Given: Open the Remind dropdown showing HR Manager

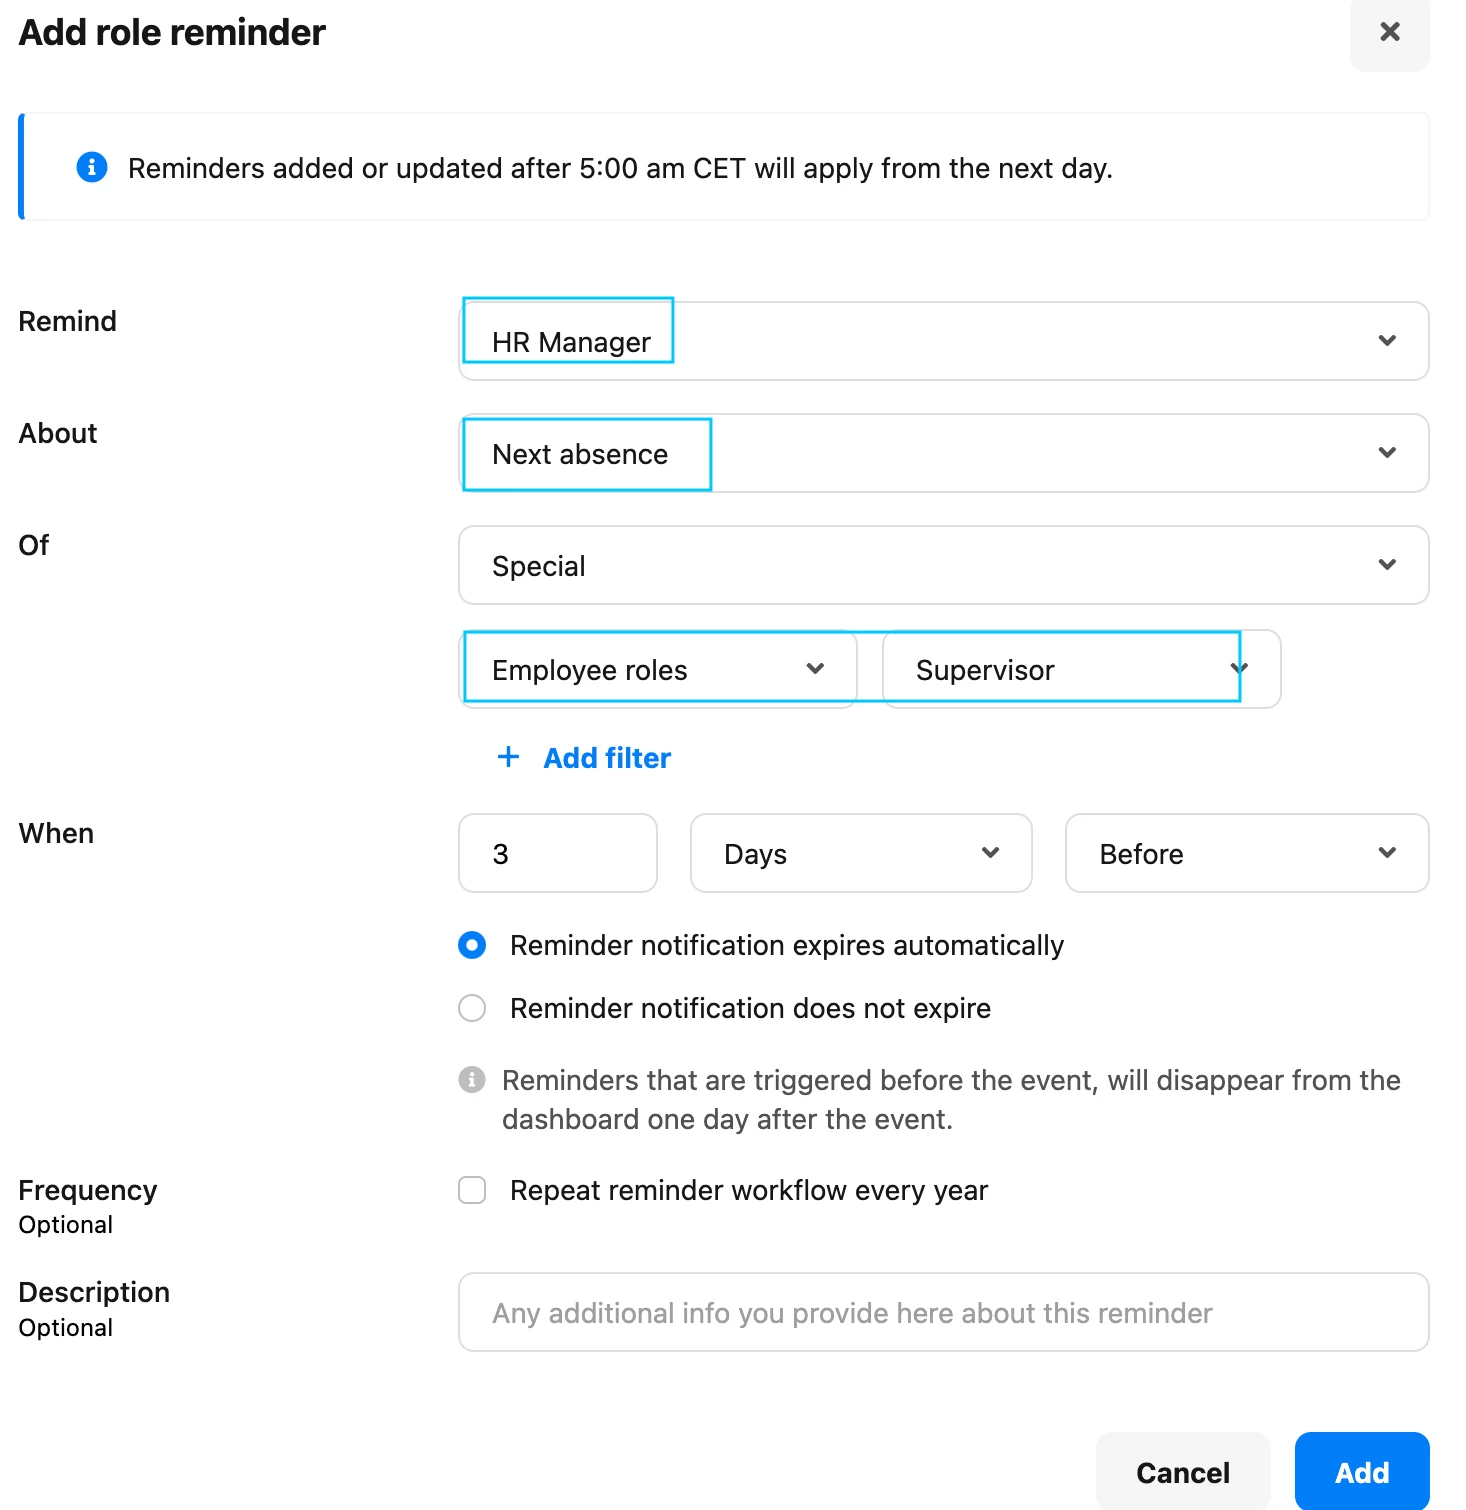Looking at the screenshot, I should pos(944,341).
